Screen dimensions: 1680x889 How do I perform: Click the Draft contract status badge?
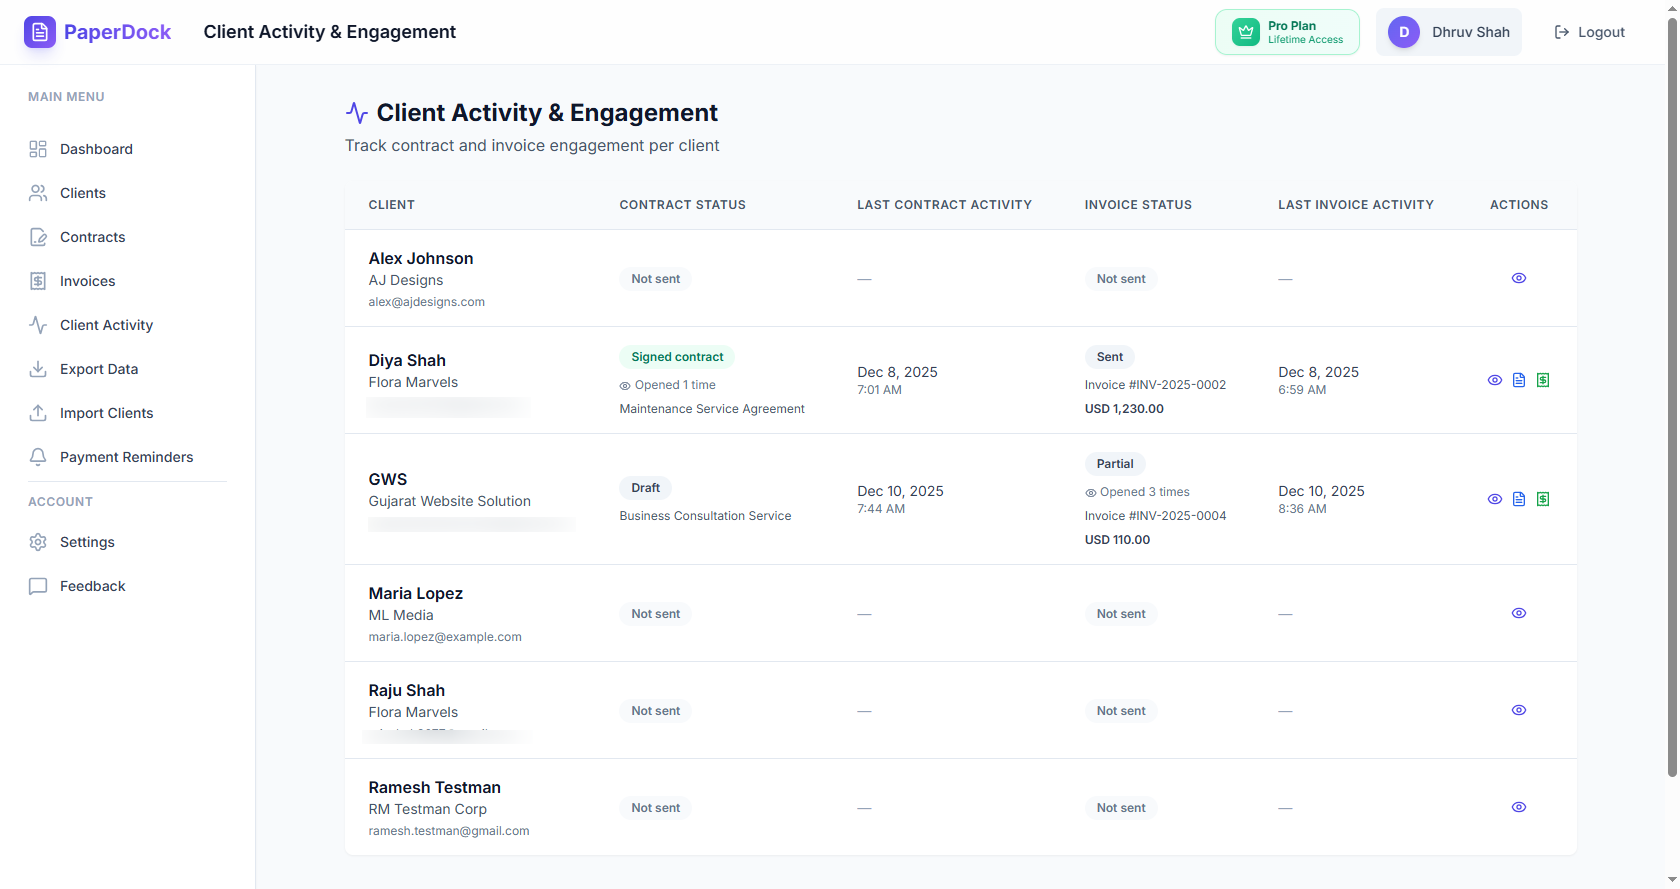pyautogui.click(x=645, y=488)
